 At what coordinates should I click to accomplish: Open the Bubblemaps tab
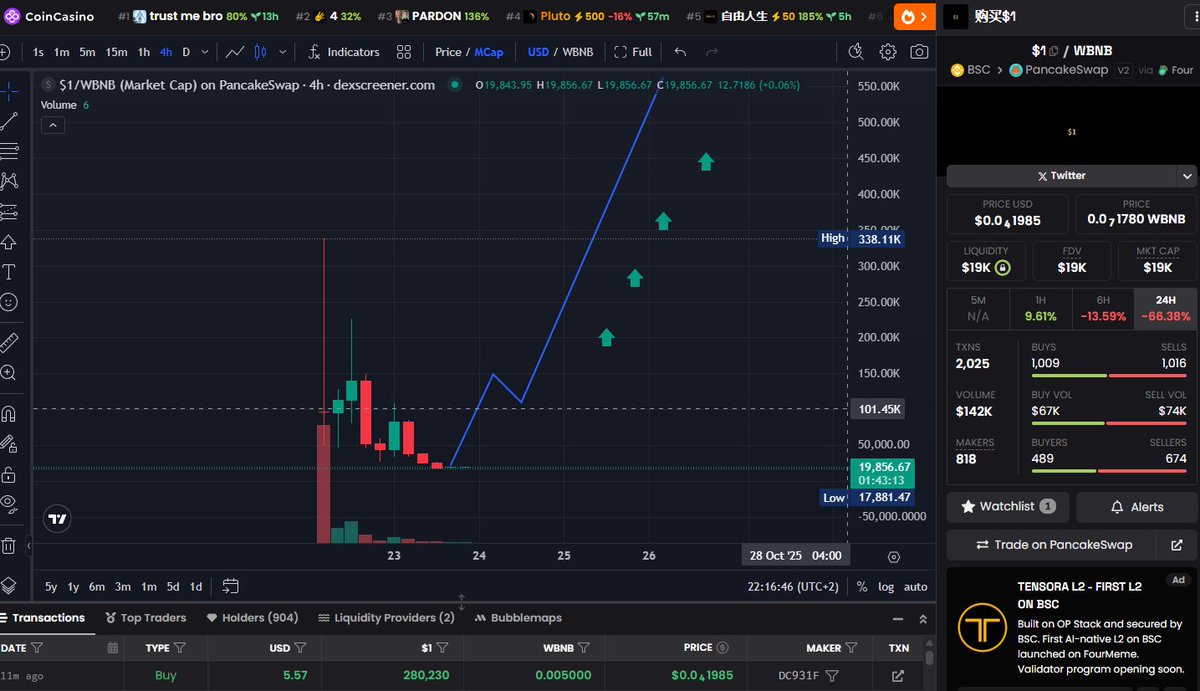coord(518,618)
